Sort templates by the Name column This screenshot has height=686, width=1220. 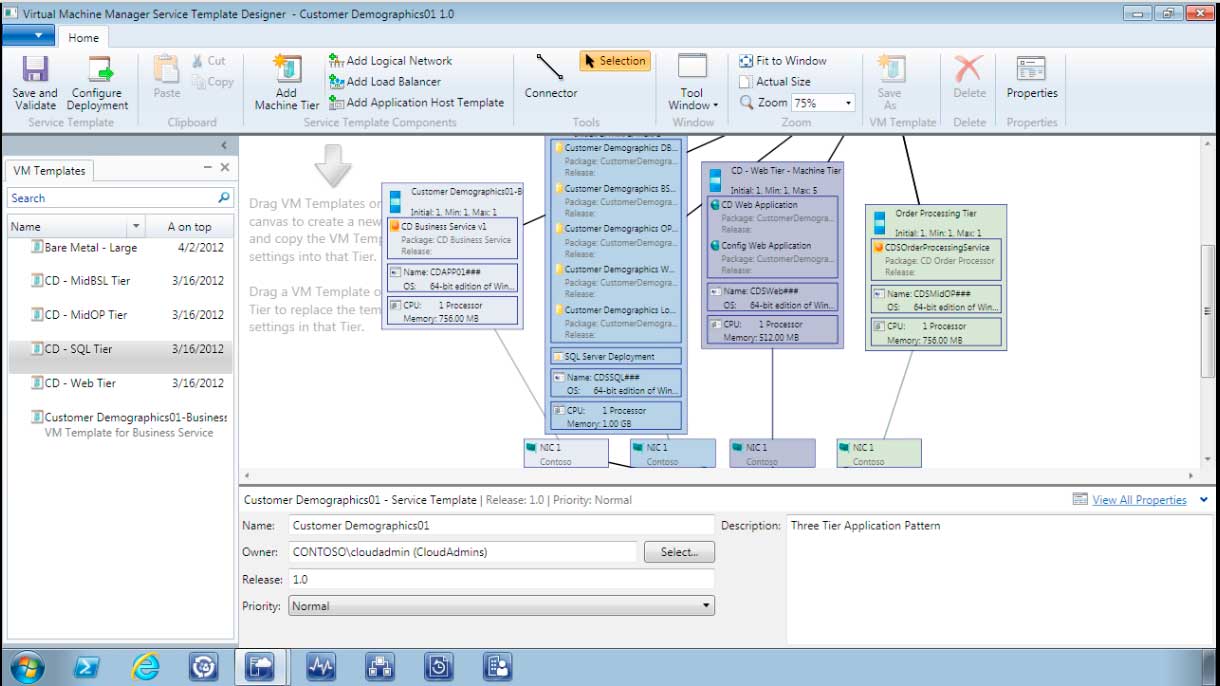pyautogui.click(x=67, y=227)
